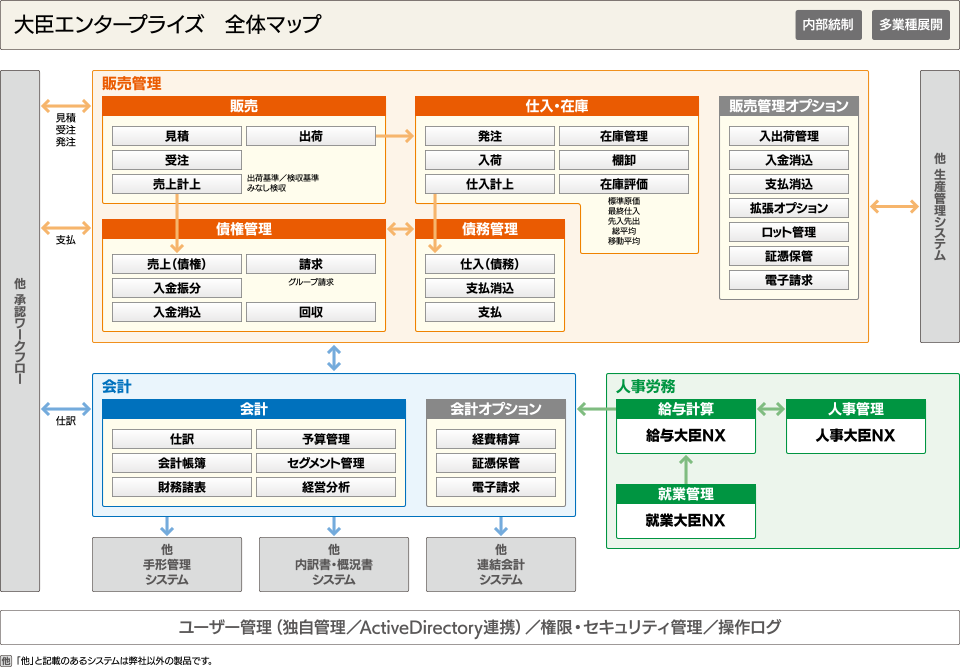Image resolution: width=960 pixels, height=667 pixels.
Task: Select the 会計帳簿 box
Action: pos(182,463)
